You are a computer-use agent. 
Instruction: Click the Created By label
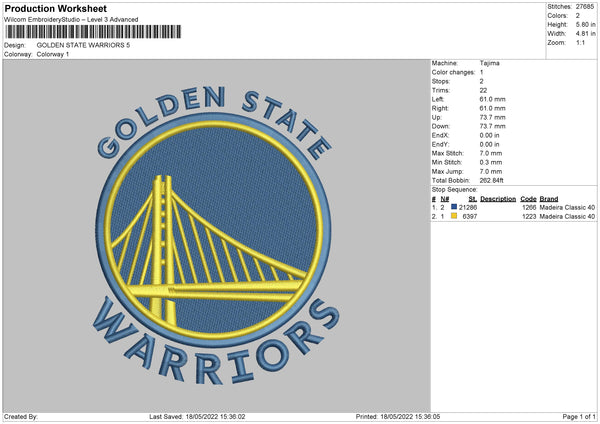point(21,417)
